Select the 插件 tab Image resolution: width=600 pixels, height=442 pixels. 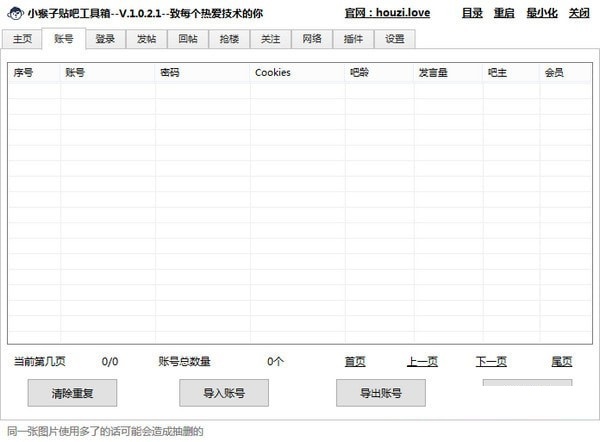[353, 39]
